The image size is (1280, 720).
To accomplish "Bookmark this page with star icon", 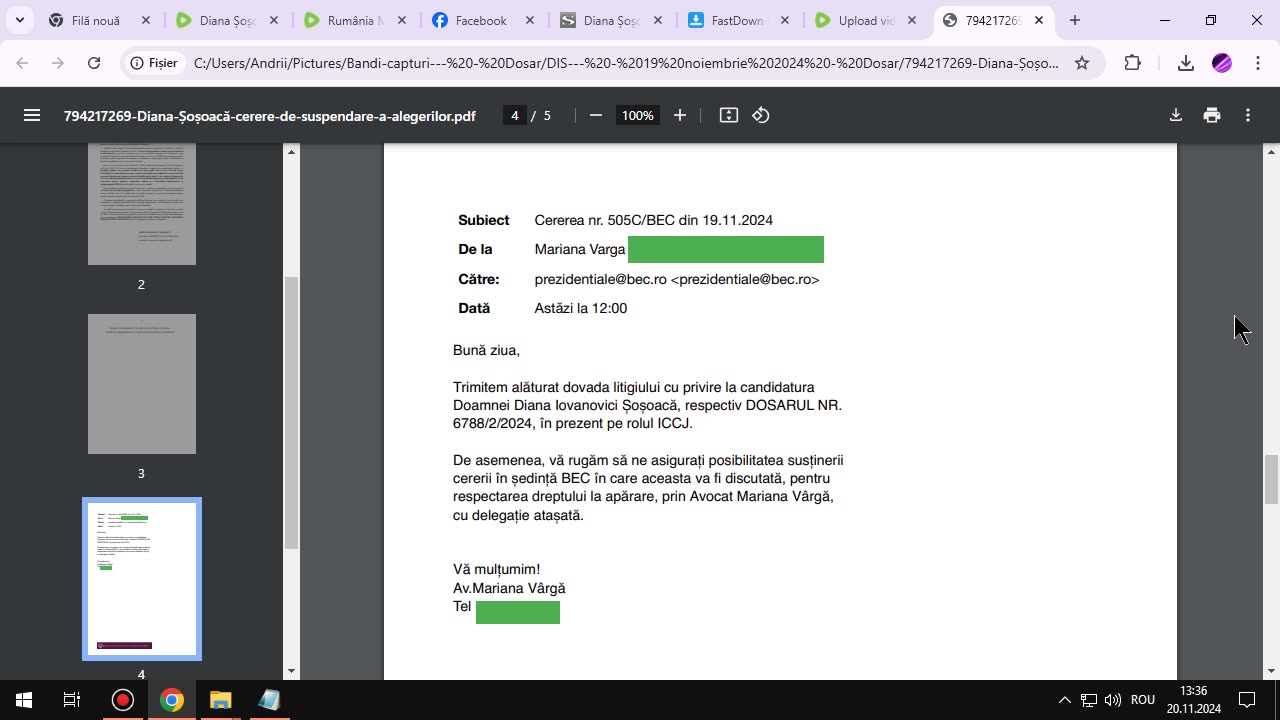I will [x=1082, y=63].
